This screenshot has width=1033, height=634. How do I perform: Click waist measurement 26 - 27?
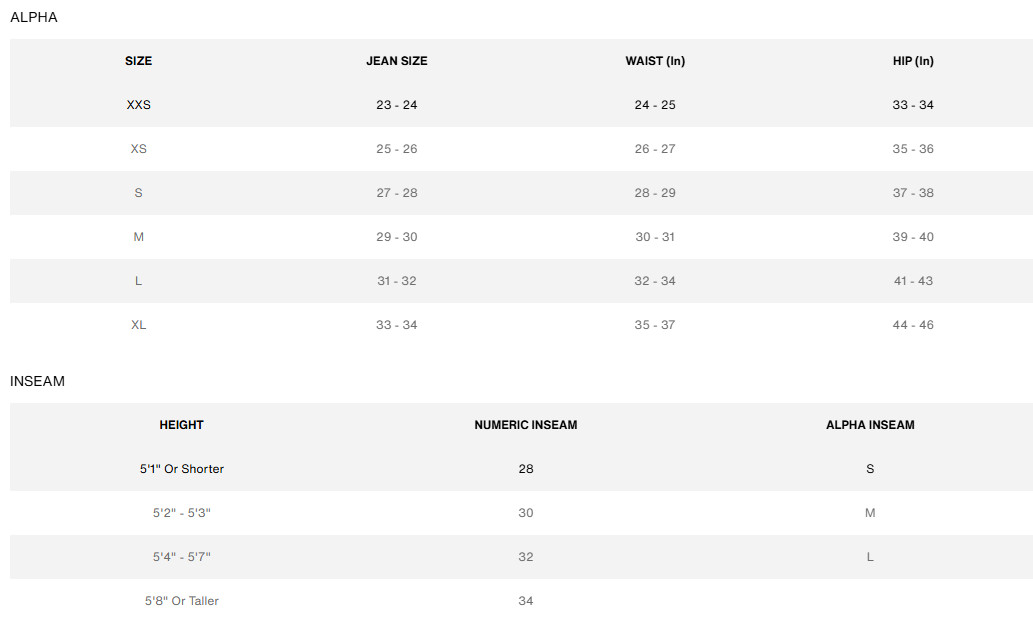click(x=655, y=149)
